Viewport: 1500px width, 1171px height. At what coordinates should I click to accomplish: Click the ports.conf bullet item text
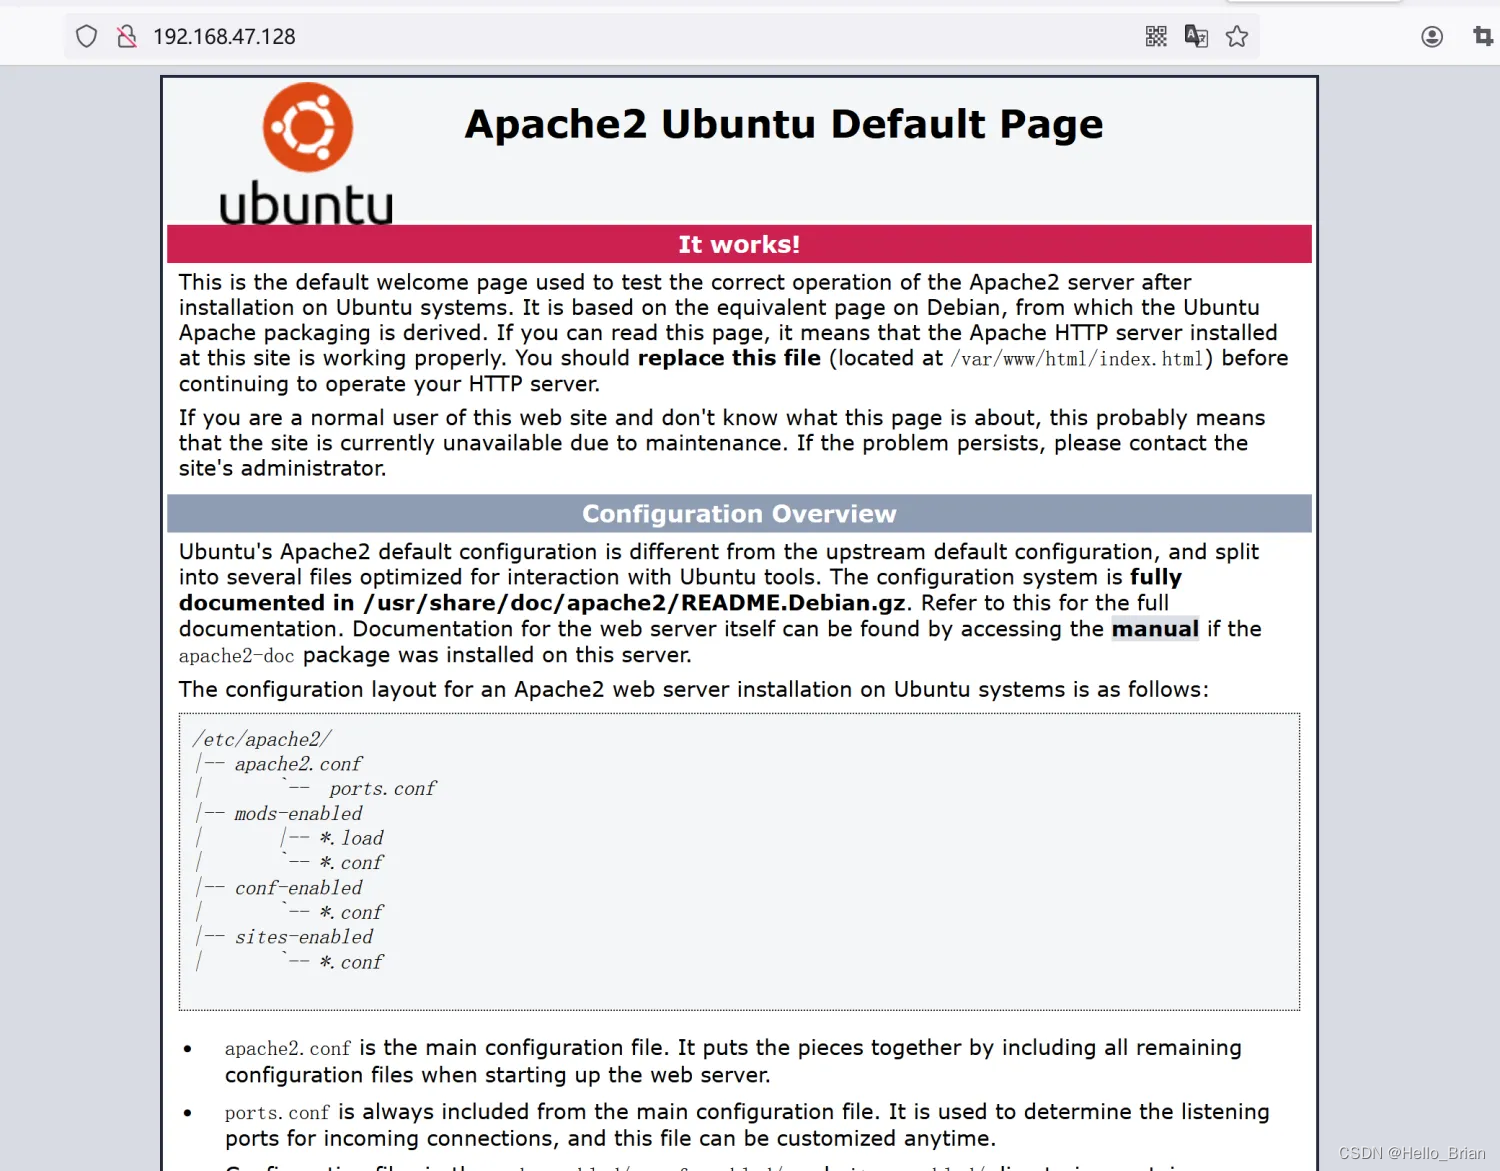point(747,1125)
